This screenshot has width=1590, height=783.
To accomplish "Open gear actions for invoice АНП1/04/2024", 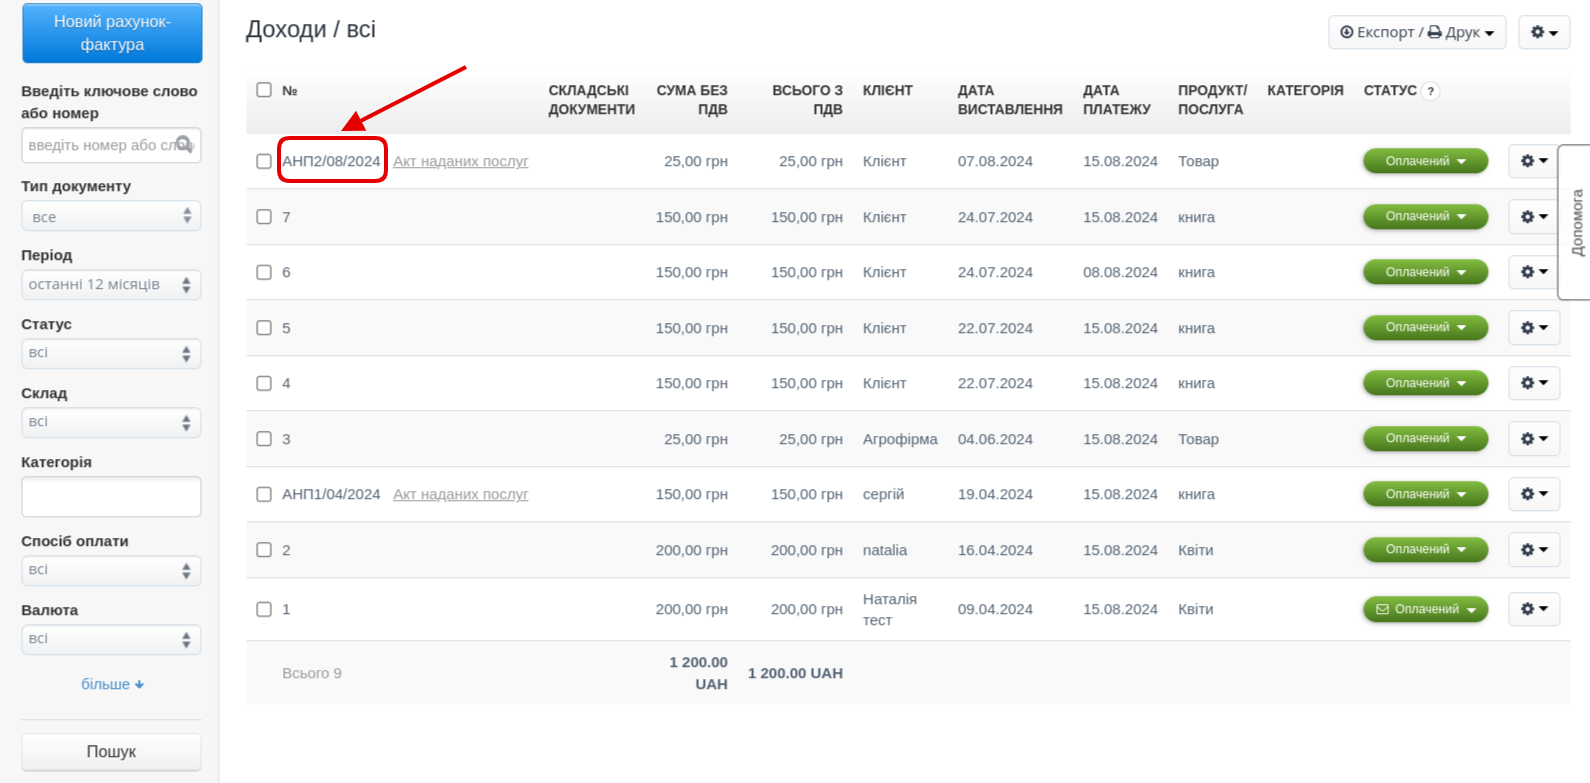I will 1533,494.
